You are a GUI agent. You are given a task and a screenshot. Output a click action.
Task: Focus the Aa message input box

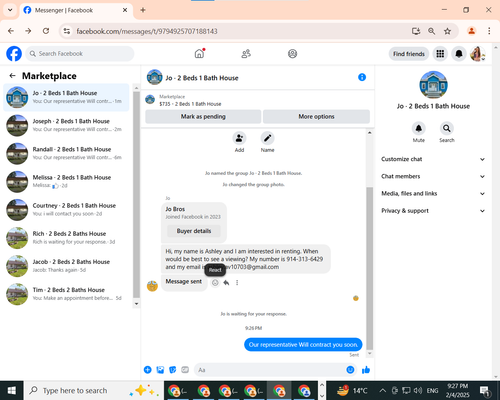pos(275,370)
